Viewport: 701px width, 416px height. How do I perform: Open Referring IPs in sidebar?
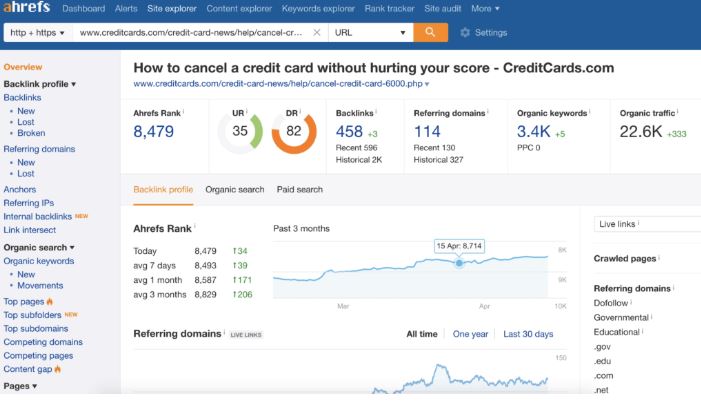[29, 203]
